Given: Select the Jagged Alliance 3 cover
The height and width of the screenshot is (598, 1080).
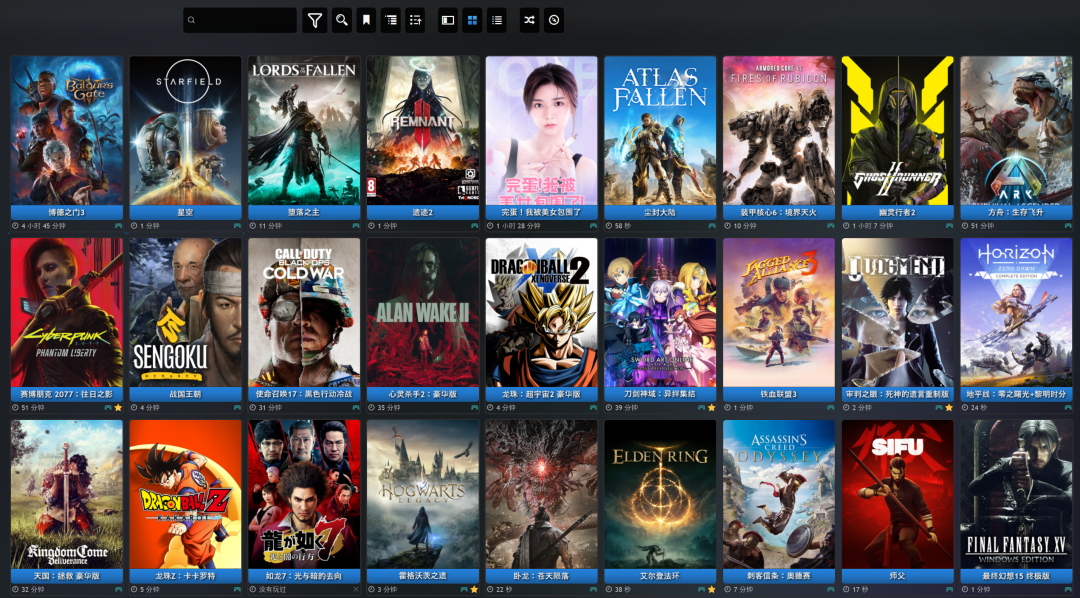Looking at the screenshot, I should [779, 313].
